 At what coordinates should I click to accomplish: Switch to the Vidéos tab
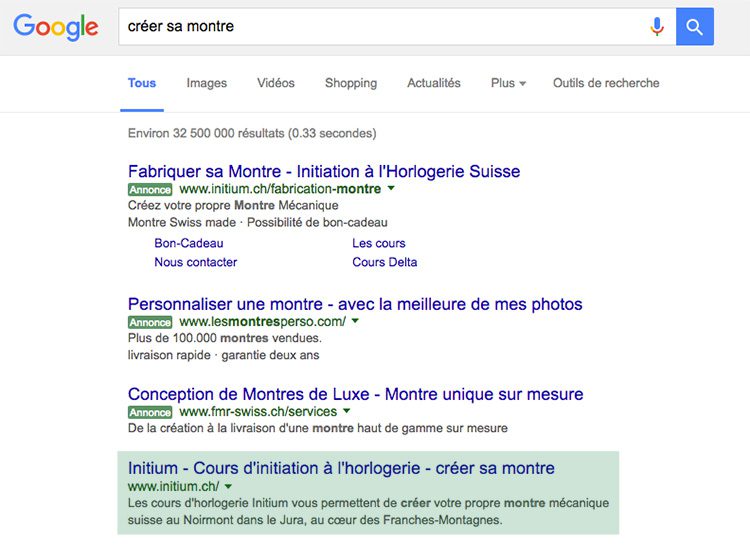pos(276,83)
